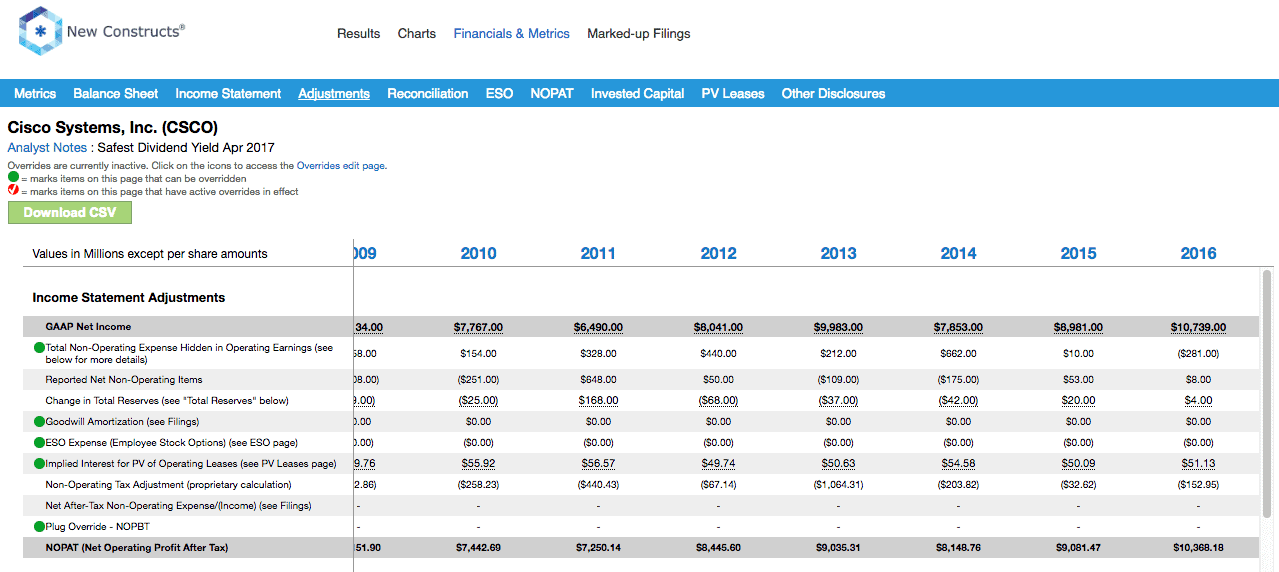Download the table as CSV
Image resolution: width=1279 pixels, height=572 pixels.
point(70,212)
